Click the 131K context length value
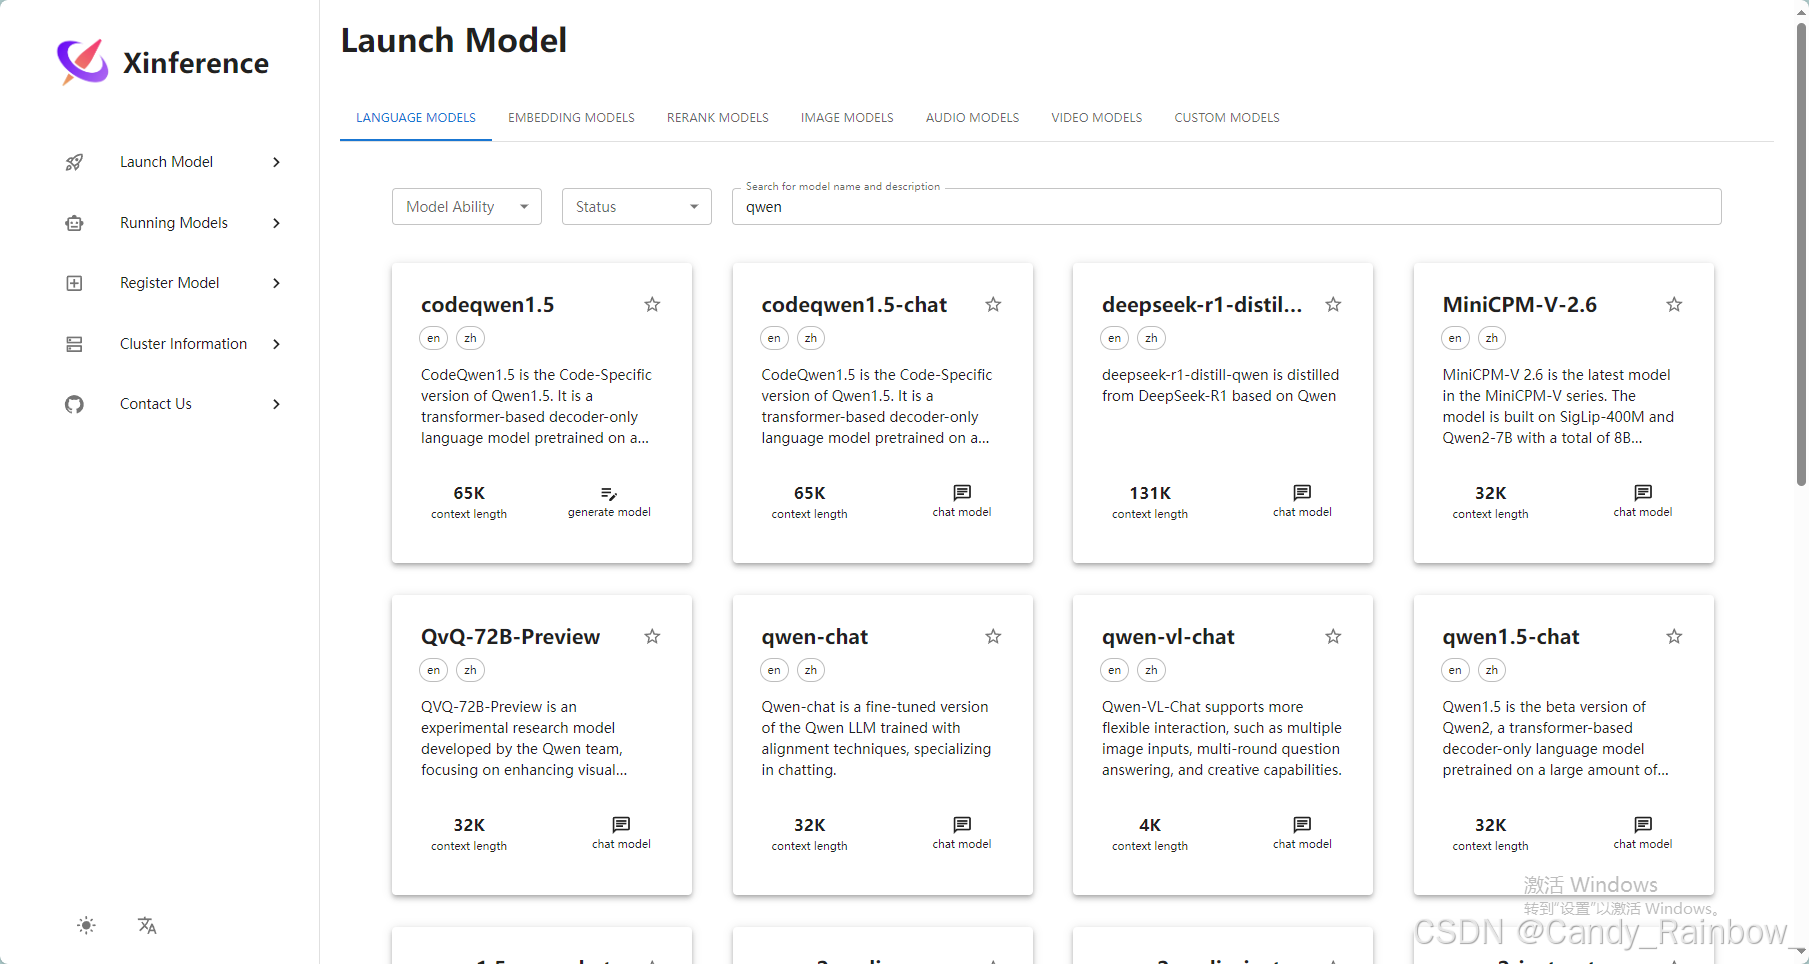Viewport: 1809px width, 964px height. [x=1150, y=493]
